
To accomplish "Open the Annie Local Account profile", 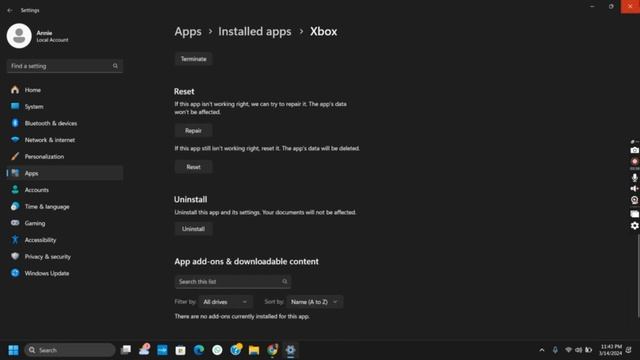I will point(38,36).
